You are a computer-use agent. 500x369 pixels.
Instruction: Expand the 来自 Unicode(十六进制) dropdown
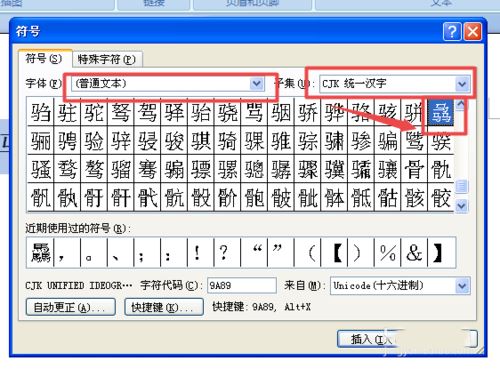pyautogui.click(x=462, y=286)
